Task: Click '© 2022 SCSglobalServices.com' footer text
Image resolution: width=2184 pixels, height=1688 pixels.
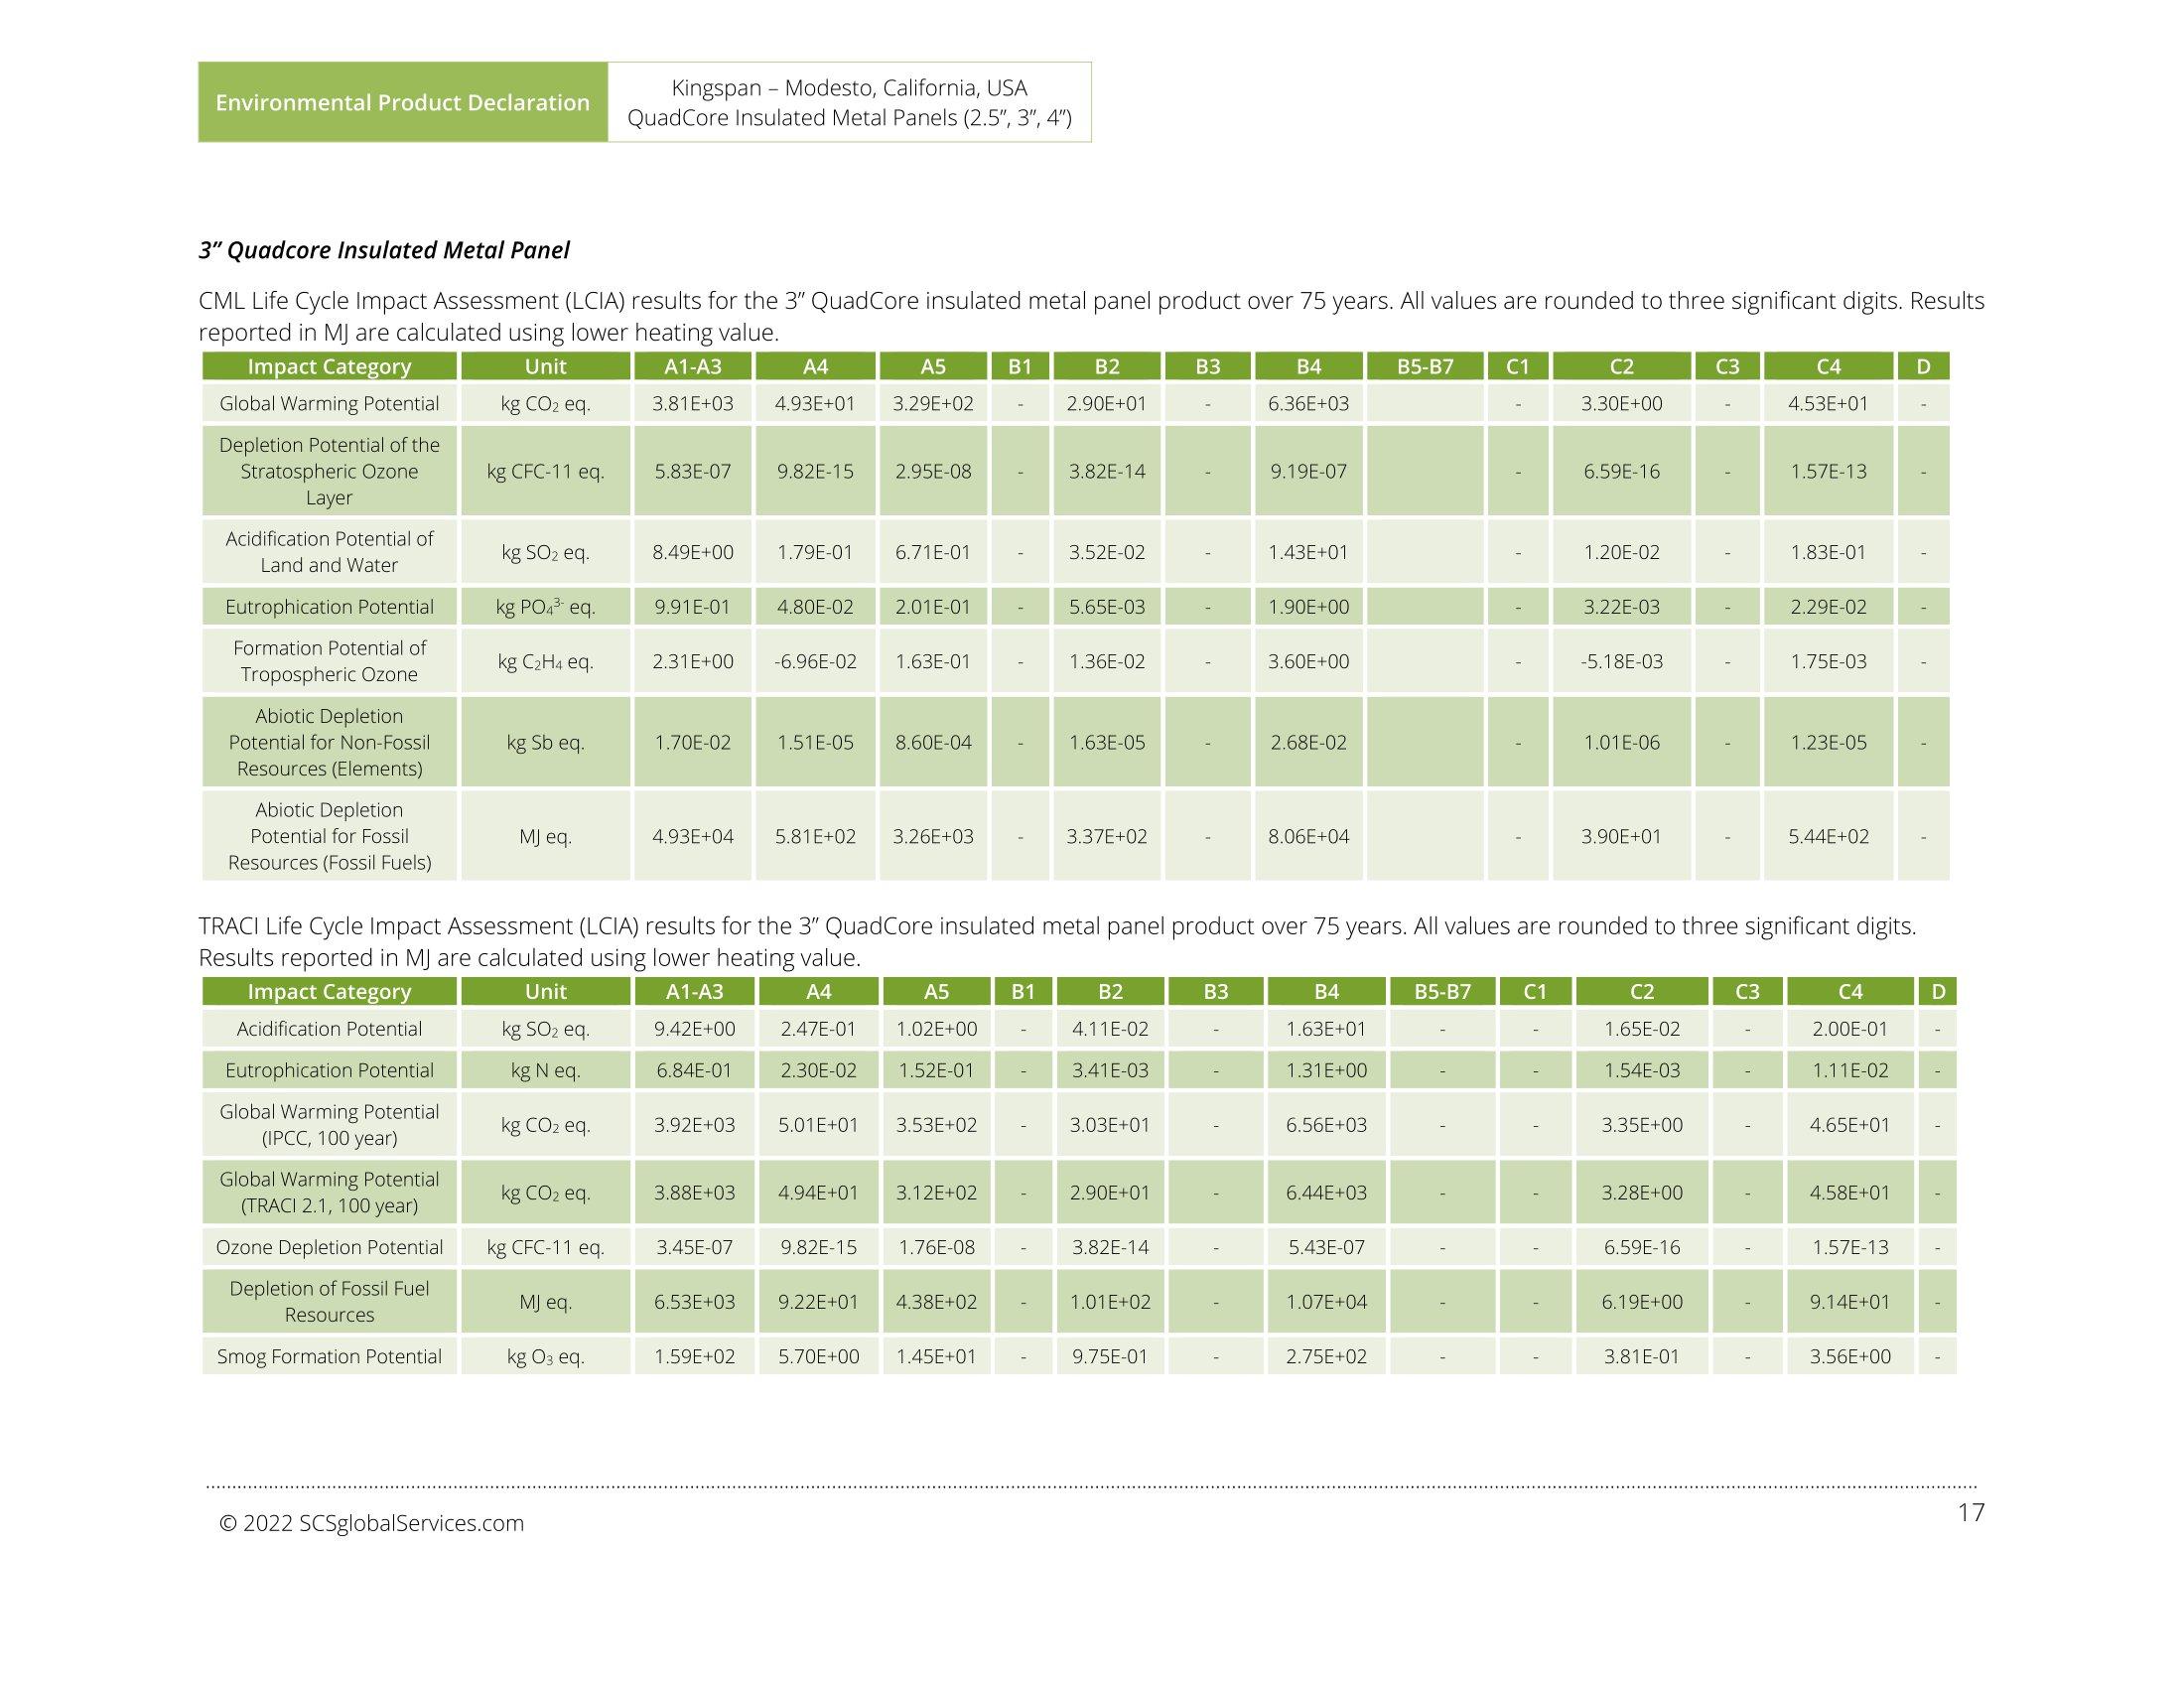Action: 371,1523
